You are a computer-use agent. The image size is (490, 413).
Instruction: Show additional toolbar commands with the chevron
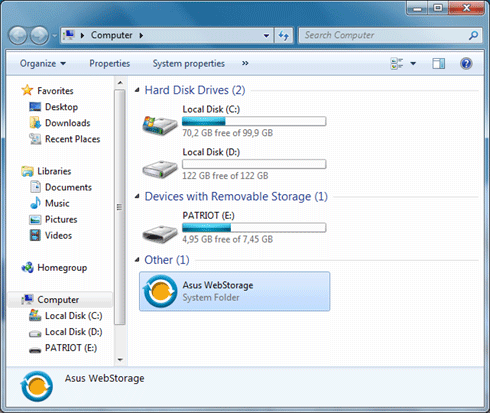coord(245,63)
